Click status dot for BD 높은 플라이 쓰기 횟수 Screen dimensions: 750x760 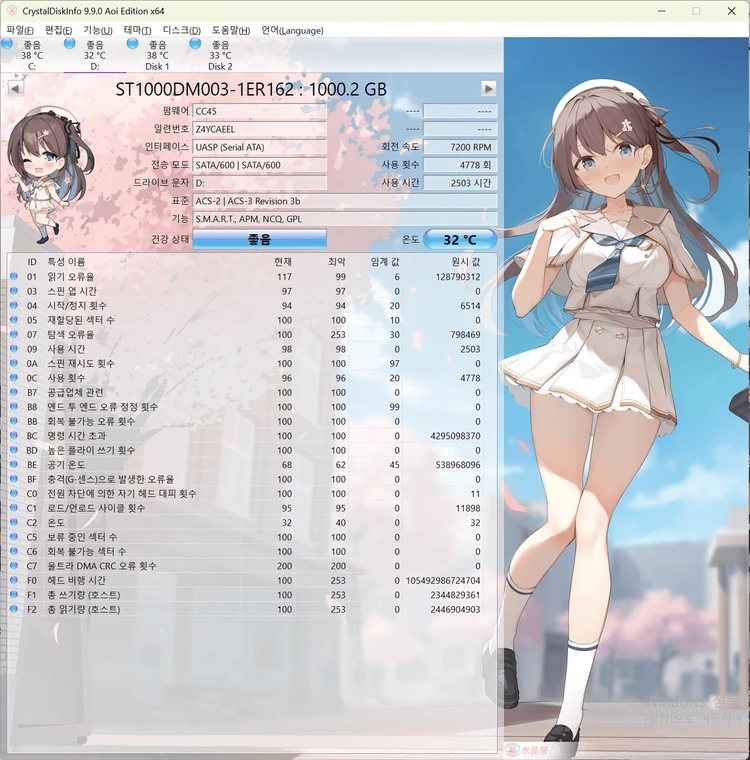click(x=14, y=450)
